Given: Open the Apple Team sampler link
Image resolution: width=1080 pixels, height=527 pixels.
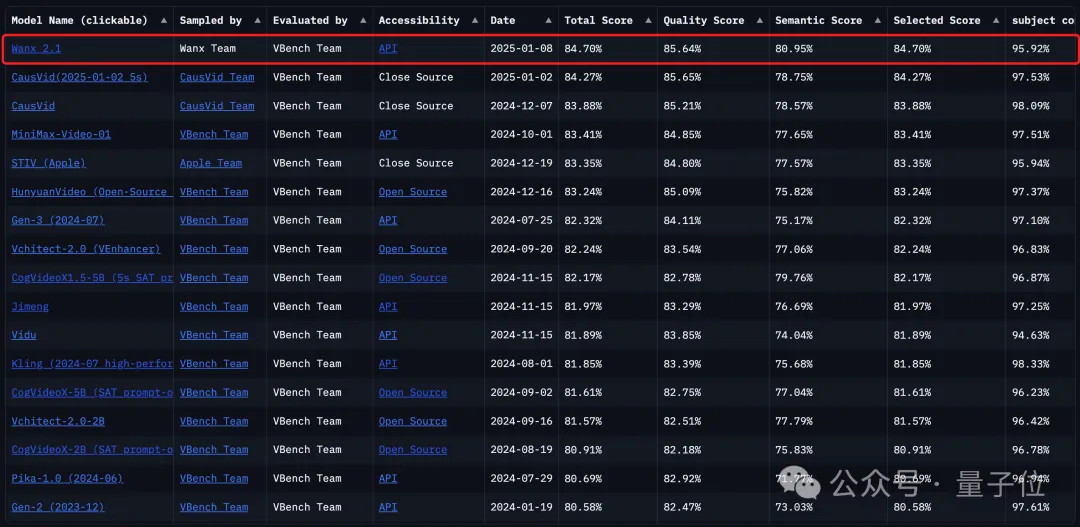Looking at the screenshot, I should click(211, 163).
